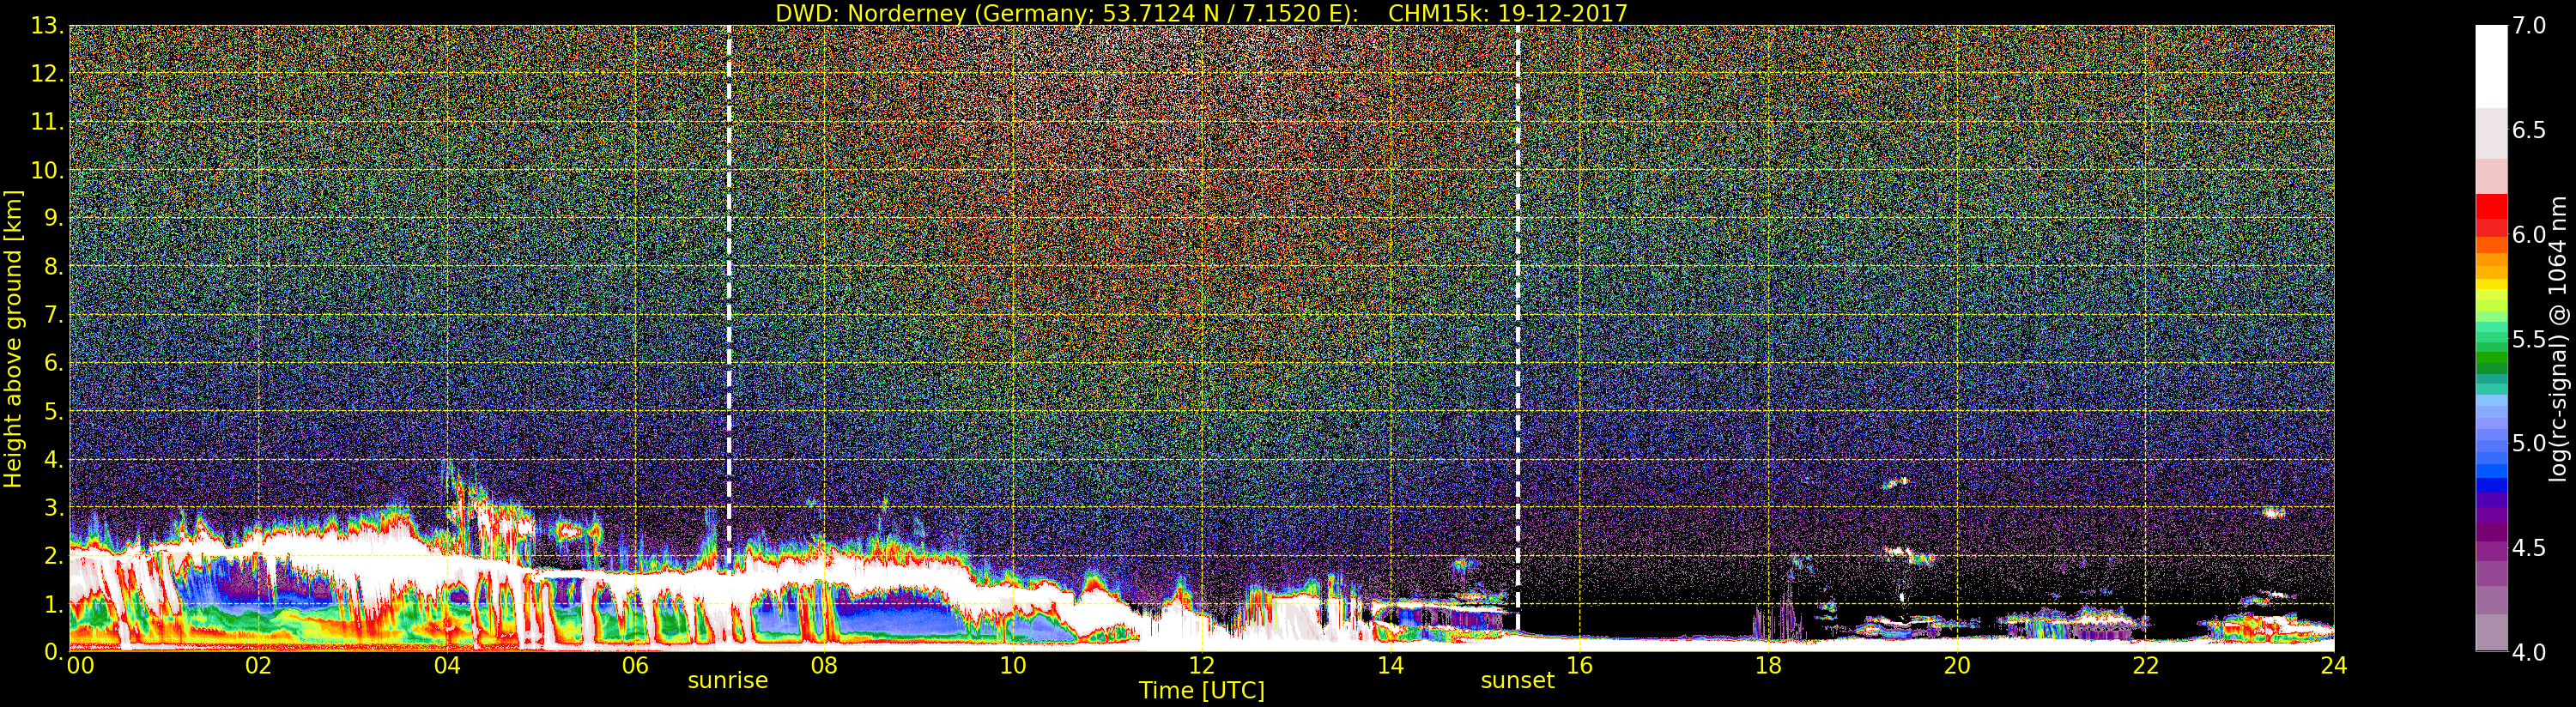Click the height axis tick '0.'
The width and height of the screenshot is (2576, 707).
click(x=53, y=652)
